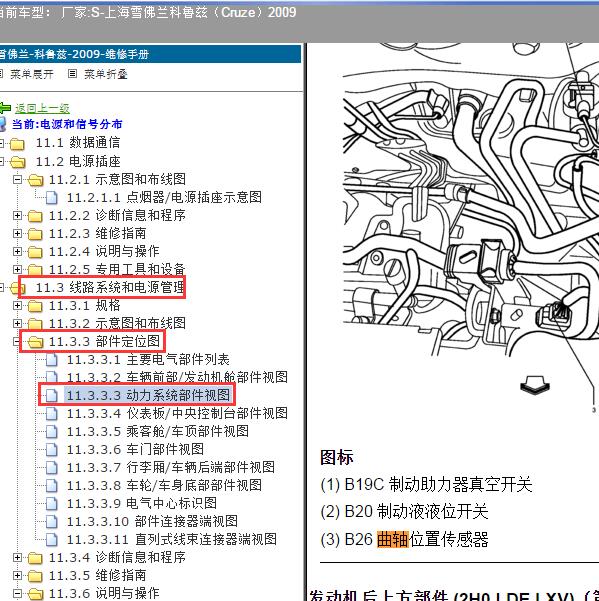Click the 图标 legend heading

[x=336, y=457]
